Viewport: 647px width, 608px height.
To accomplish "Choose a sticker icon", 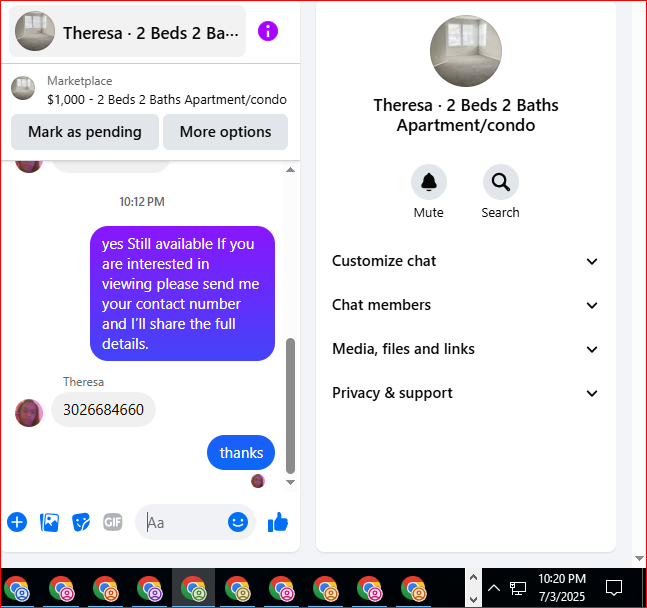I will tap(81, 523).
